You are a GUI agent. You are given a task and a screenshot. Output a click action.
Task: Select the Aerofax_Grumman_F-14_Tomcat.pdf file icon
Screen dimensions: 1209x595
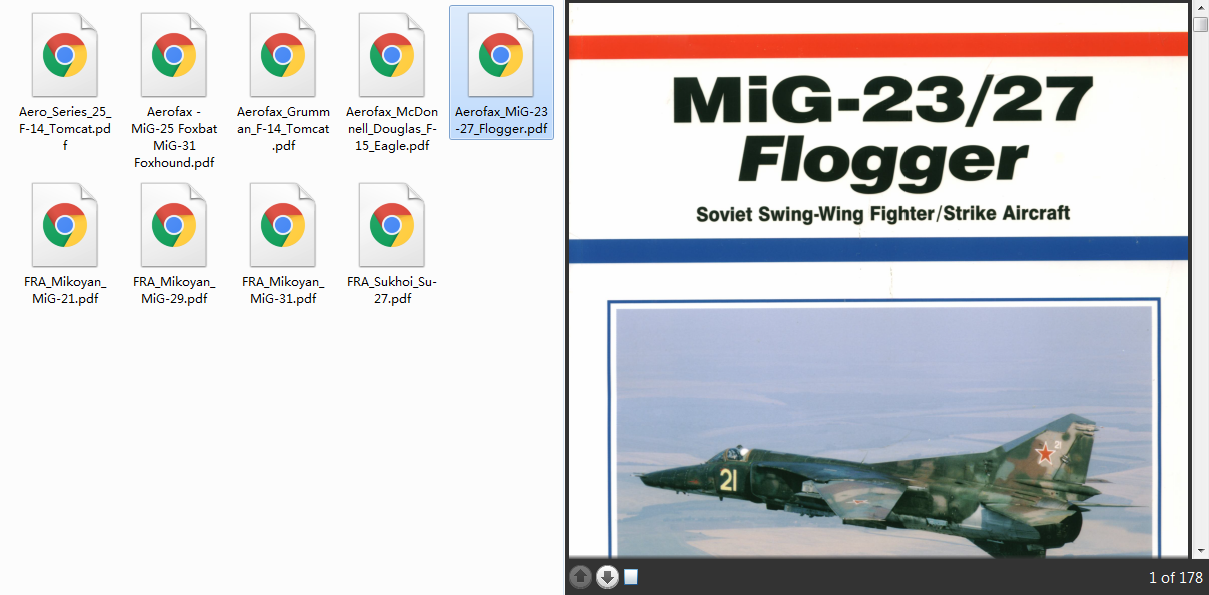click(x=283, y=56)
